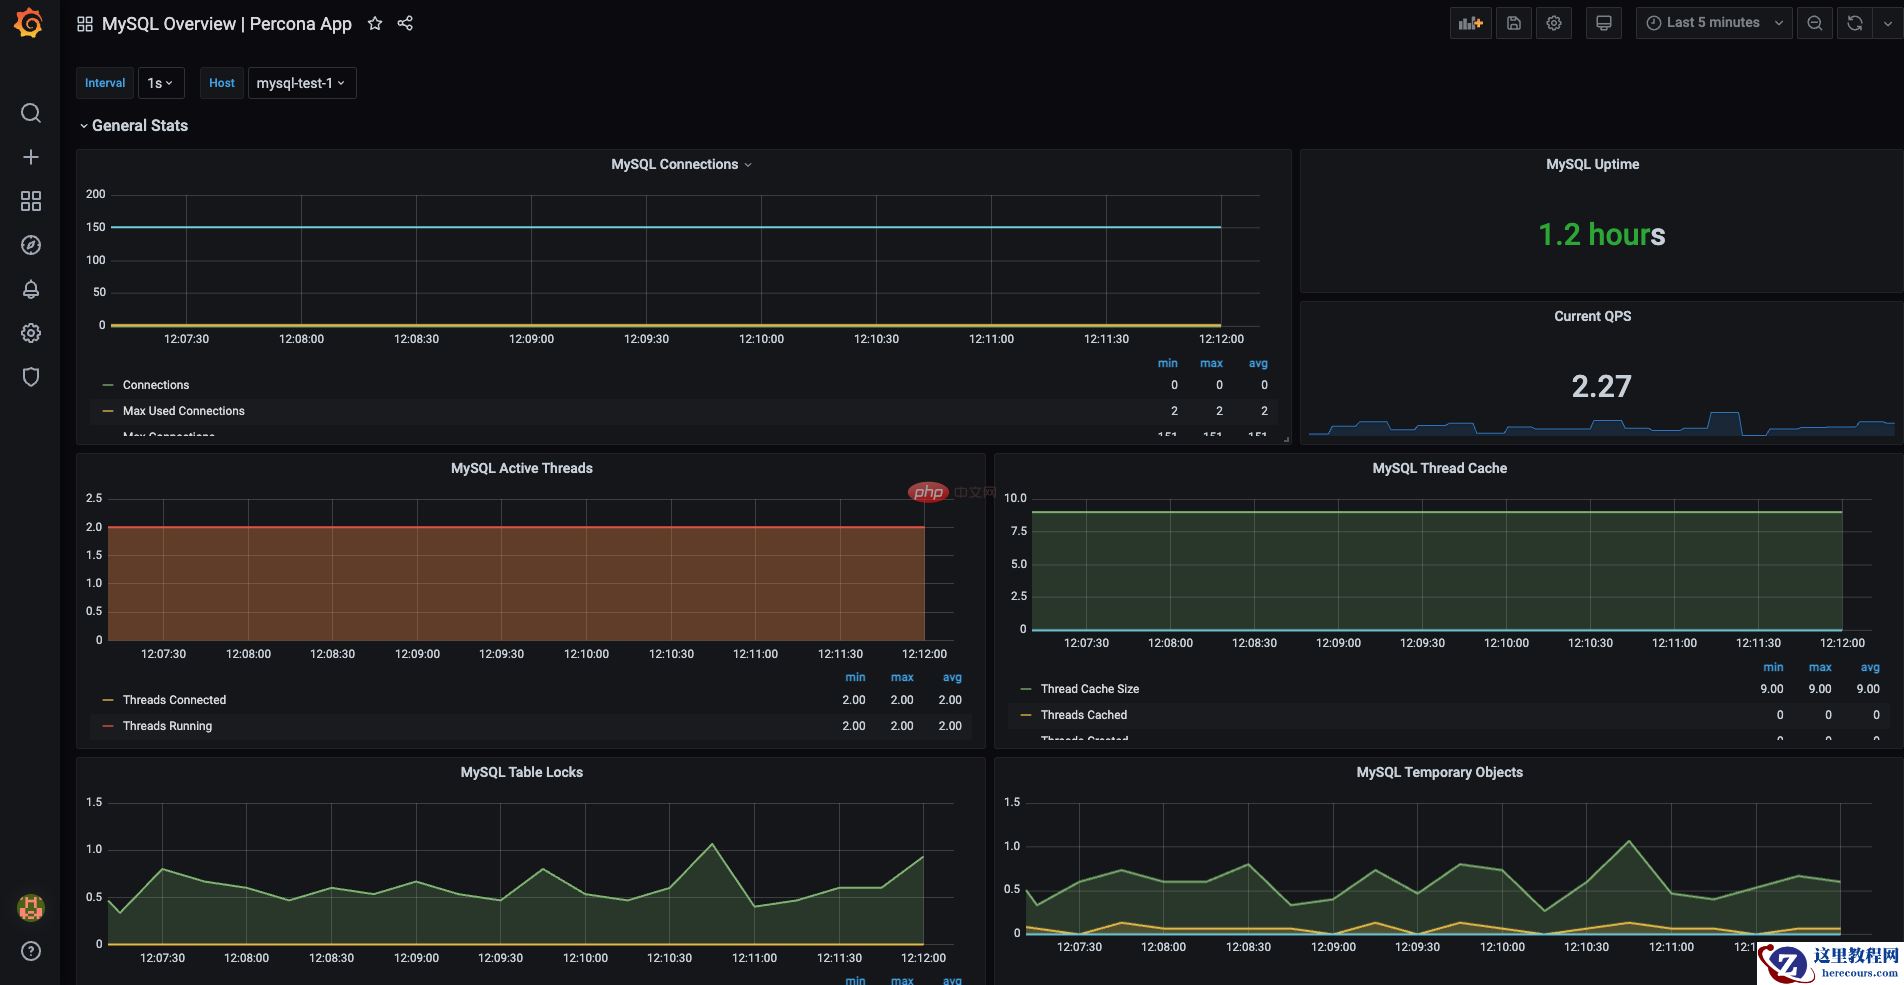
Task: Save the dashboard with disk icon
Action: (1514, 23)
